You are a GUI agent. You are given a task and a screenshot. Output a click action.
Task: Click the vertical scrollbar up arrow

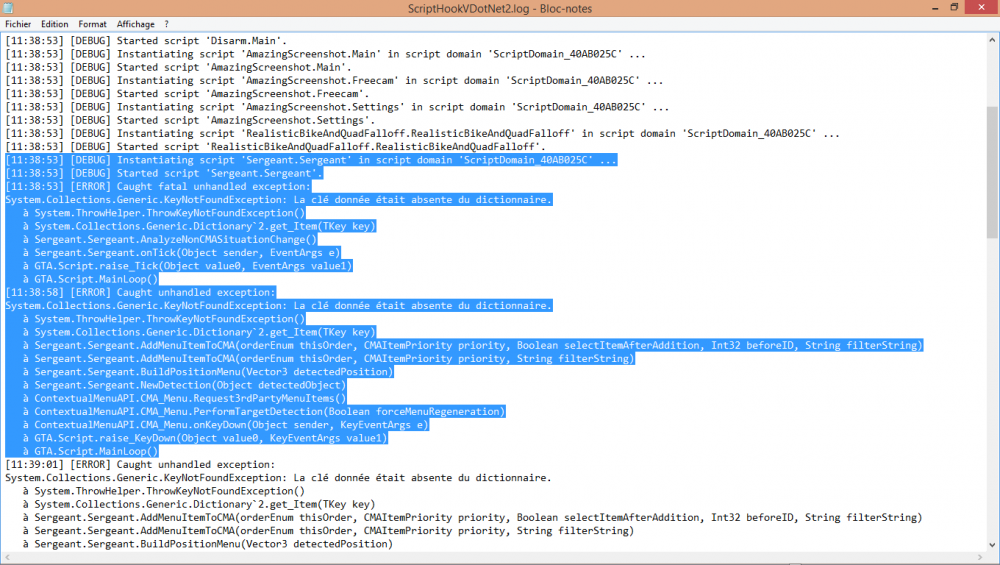(992, 40)
